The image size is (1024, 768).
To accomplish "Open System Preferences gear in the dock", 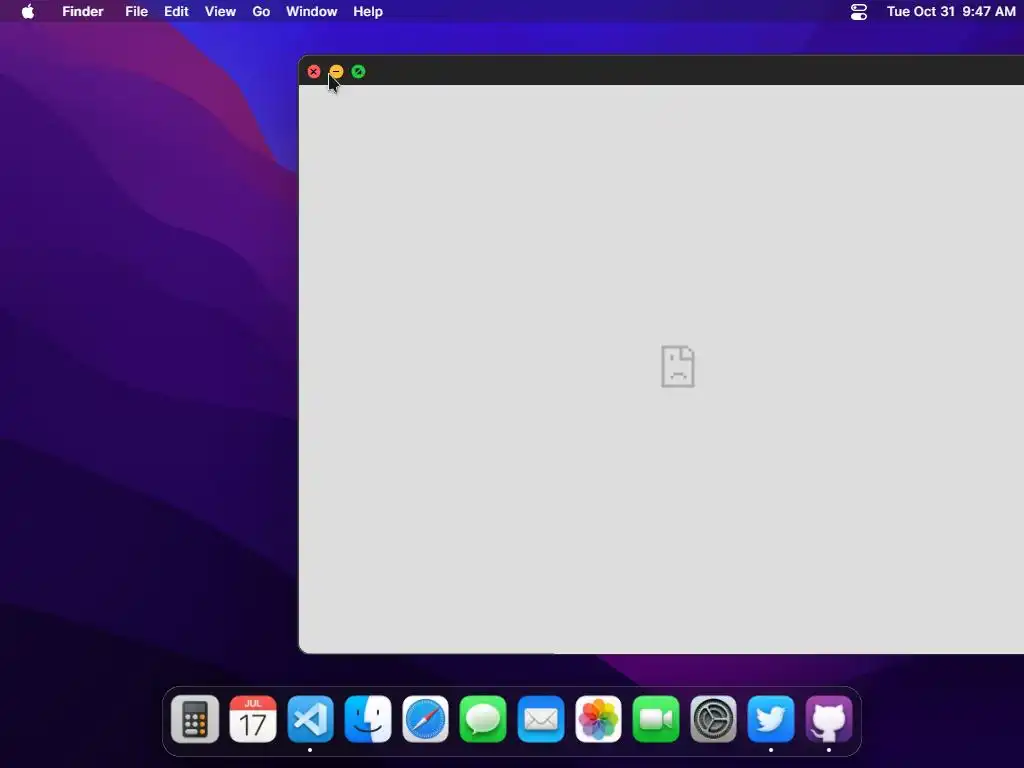I will (713, 719).
